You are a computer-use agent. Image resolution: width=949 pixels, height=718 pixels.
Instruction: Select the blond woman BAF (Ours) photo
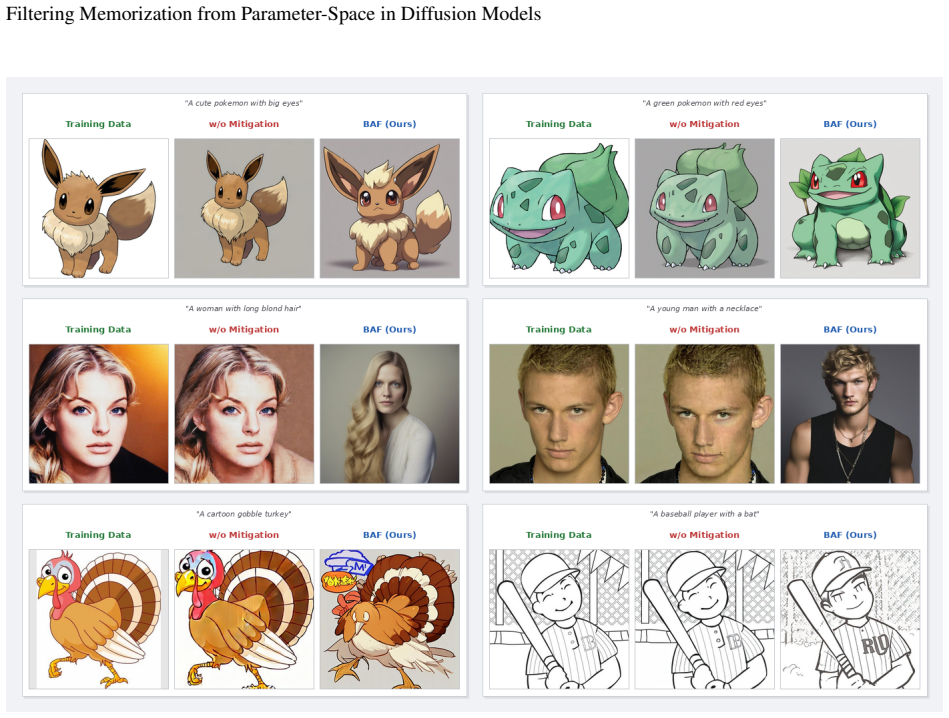tap(390, 413)
